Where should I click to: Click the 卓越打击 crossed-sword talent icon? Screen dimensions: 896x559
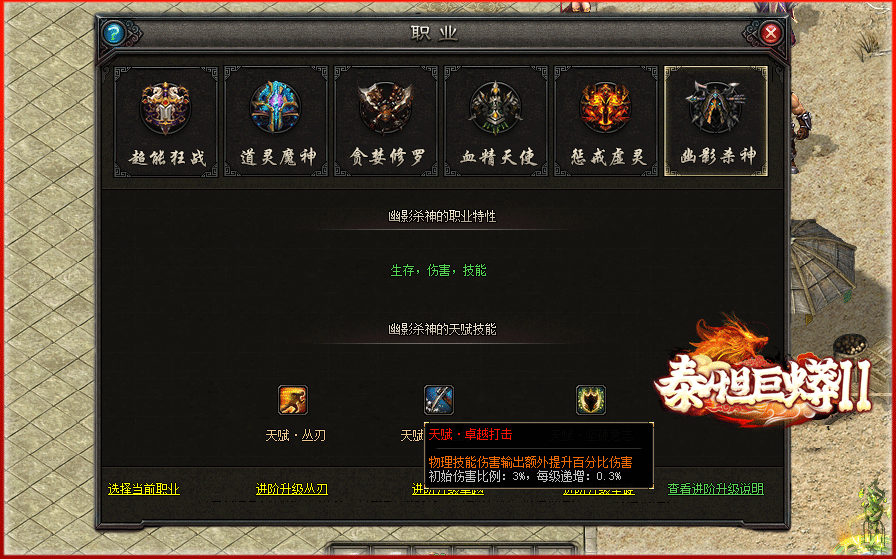pyautogui.click(x=439, y=400)
